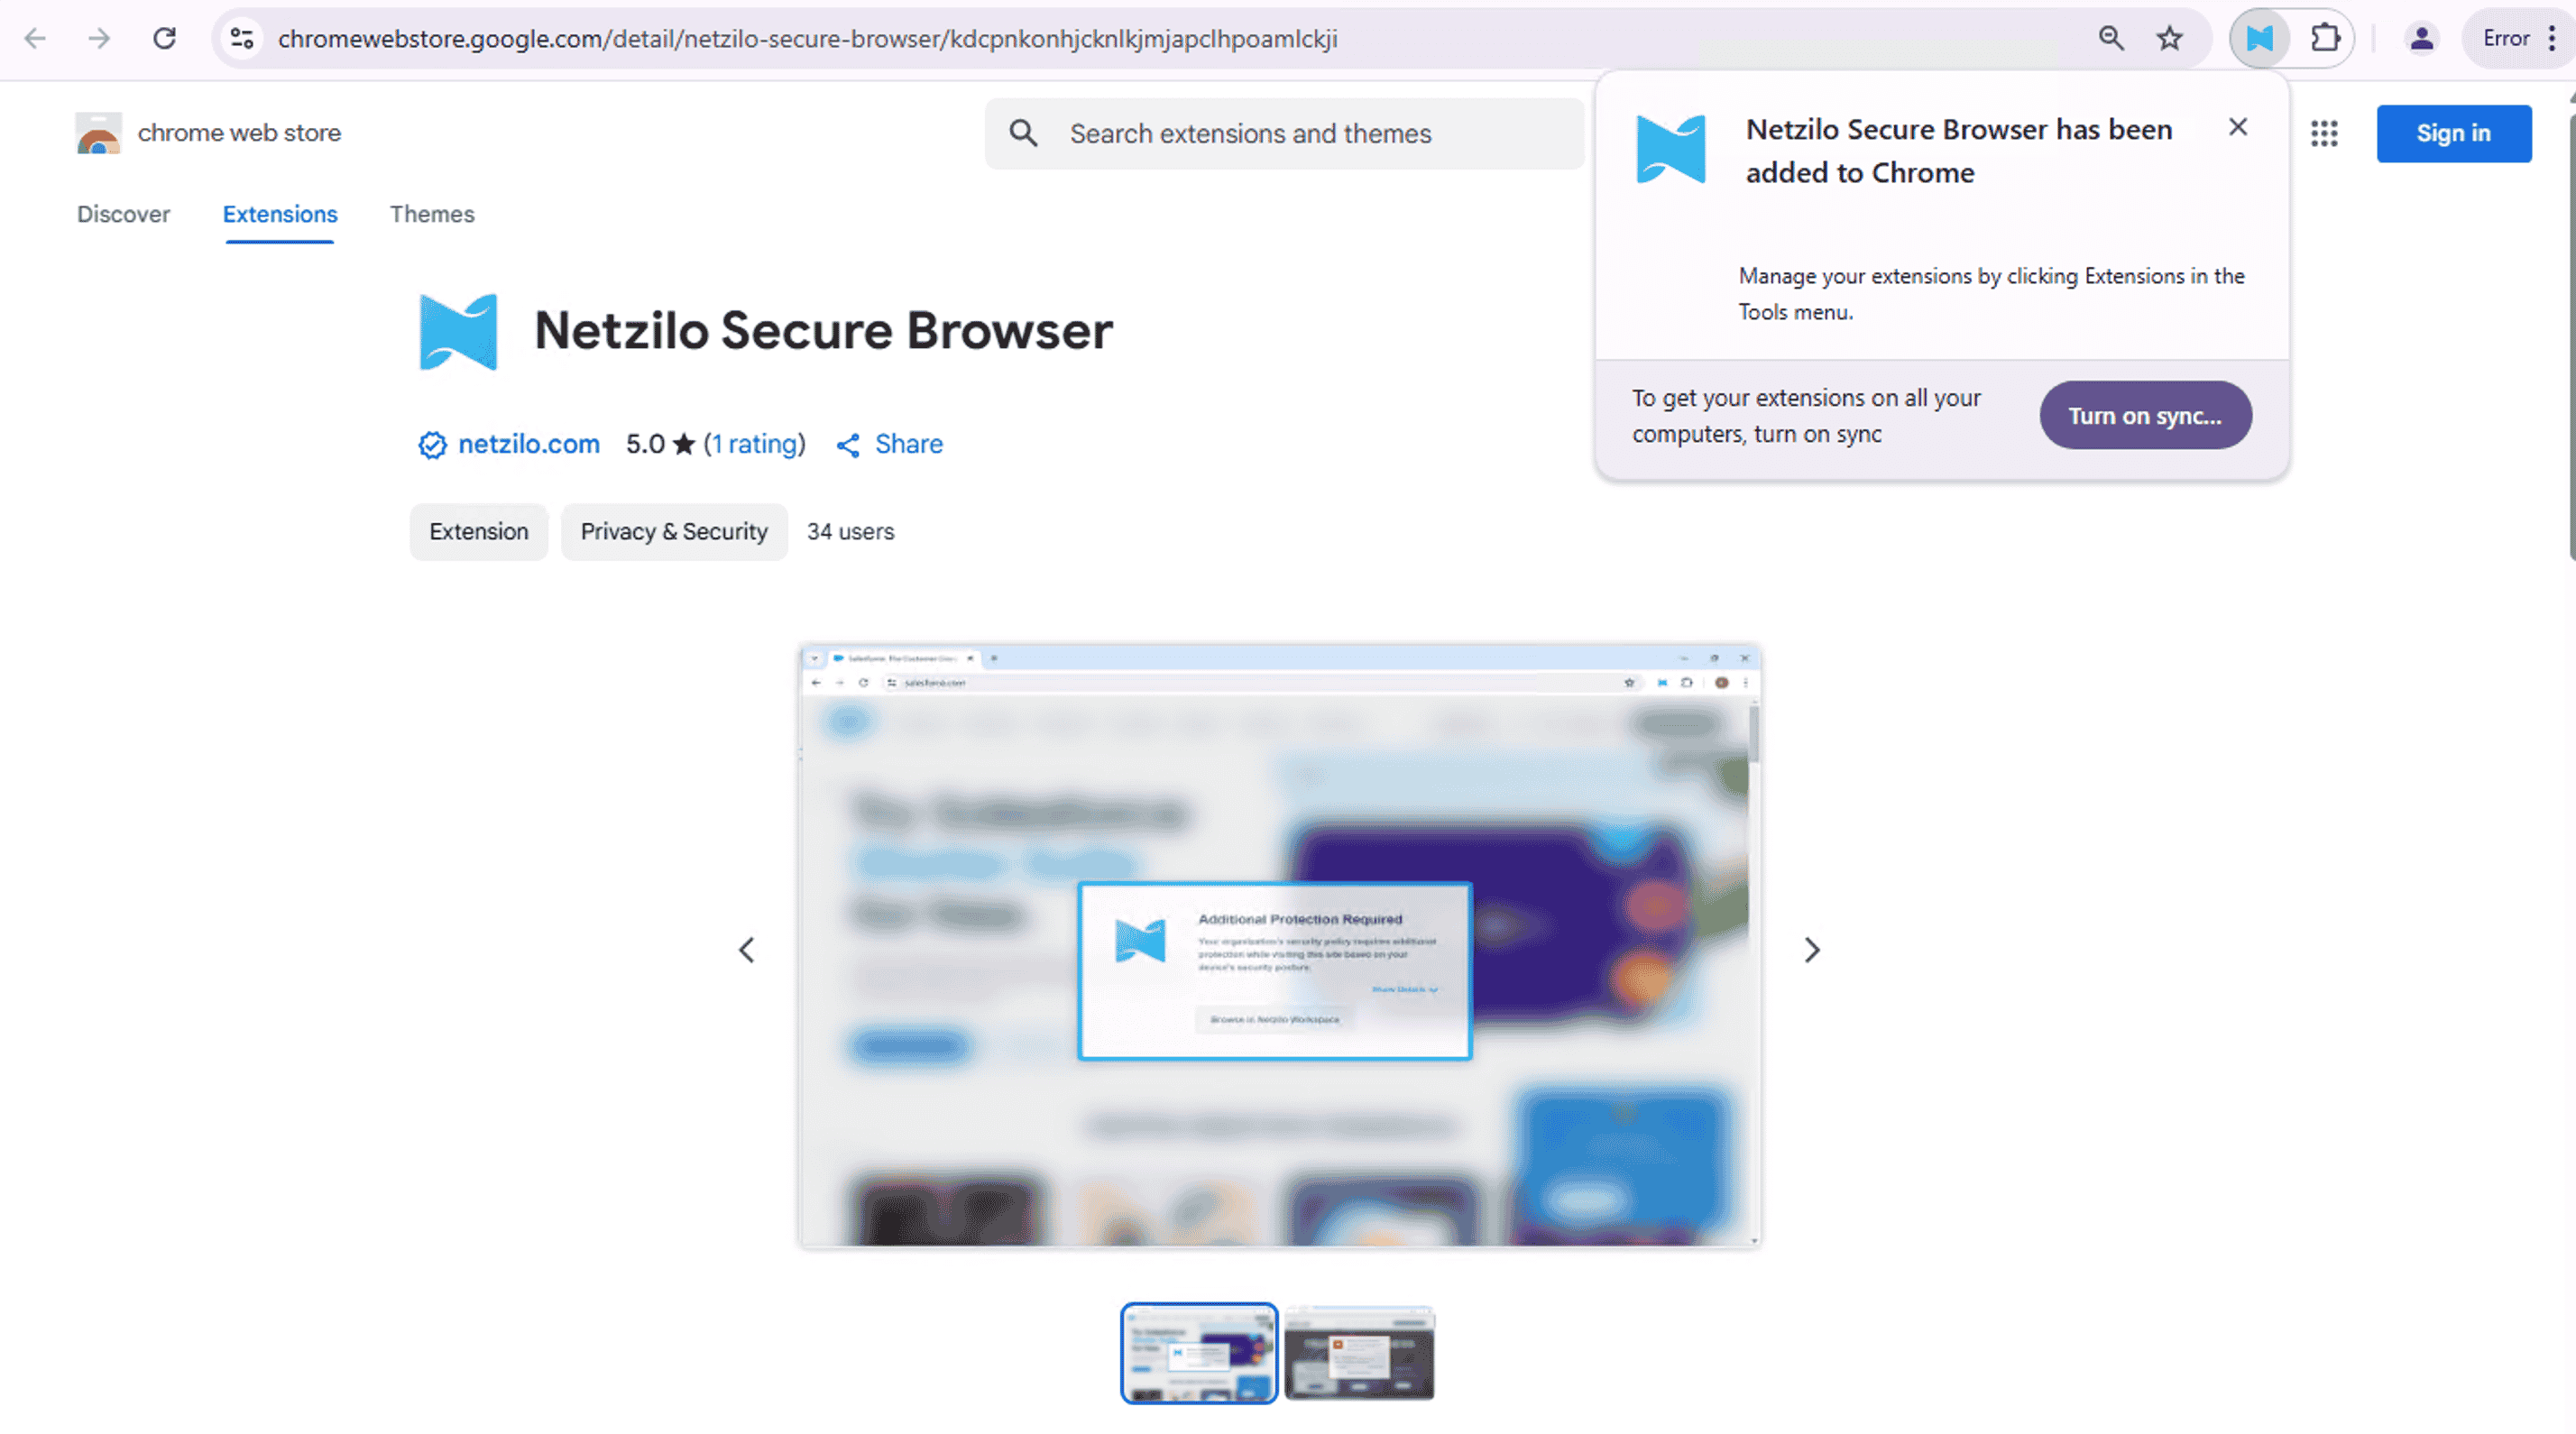The width and height of the screenshot is (2576, 1434).
Task: Click the chrome web store title text
Action: pyautogui.click(x=239, y=133)
